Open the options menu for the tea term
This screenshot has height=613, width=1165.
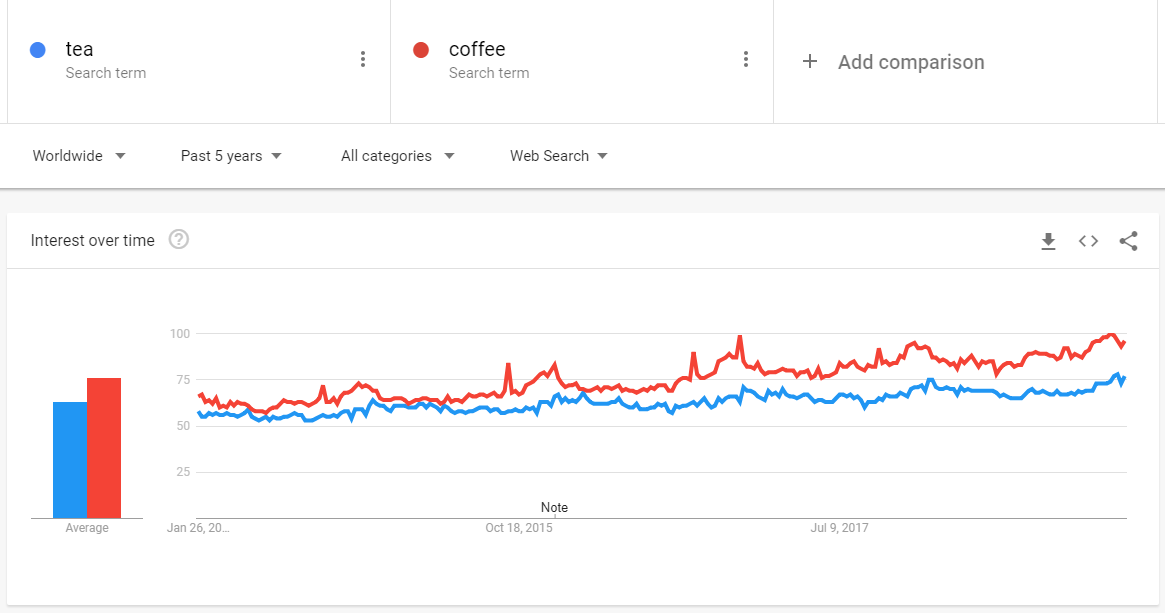(x=363, y=59)
